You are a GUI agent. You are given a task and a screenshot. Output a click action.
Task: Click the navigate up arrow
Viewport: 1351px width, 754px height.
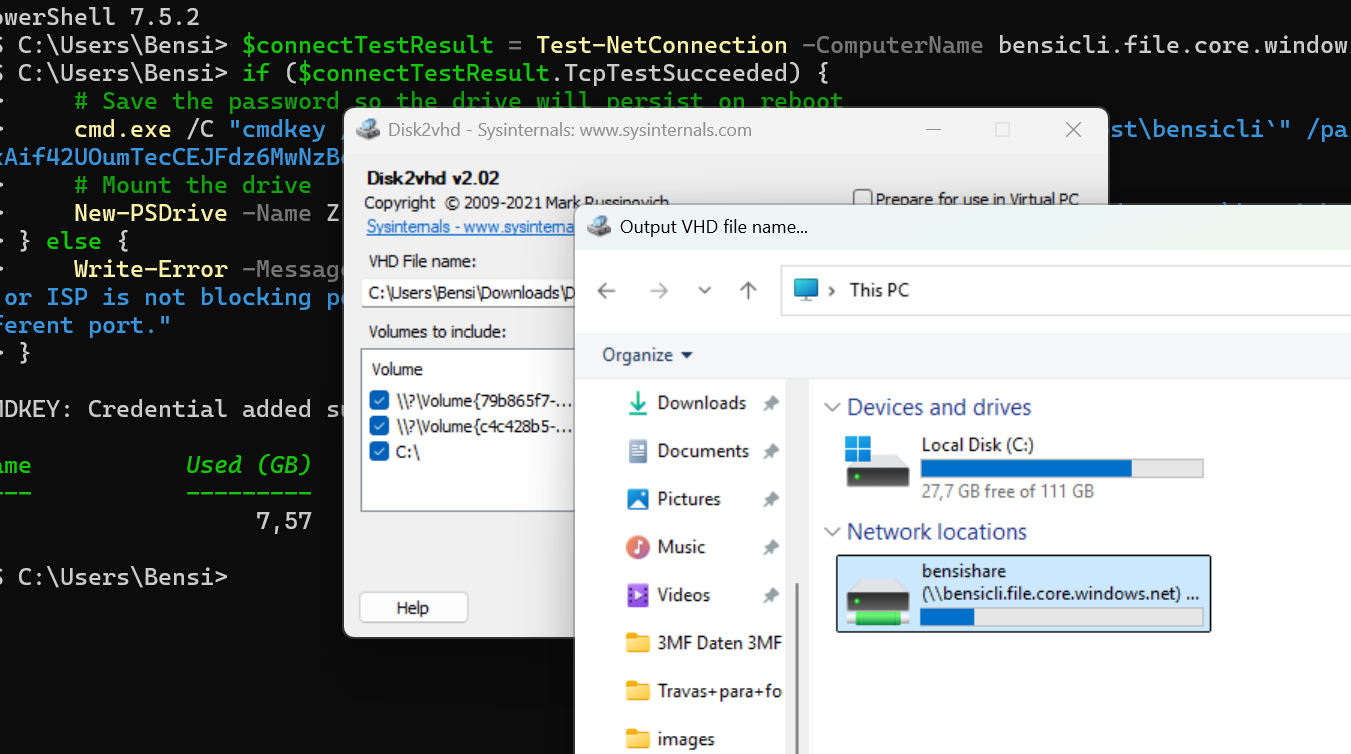coord(747,290)
